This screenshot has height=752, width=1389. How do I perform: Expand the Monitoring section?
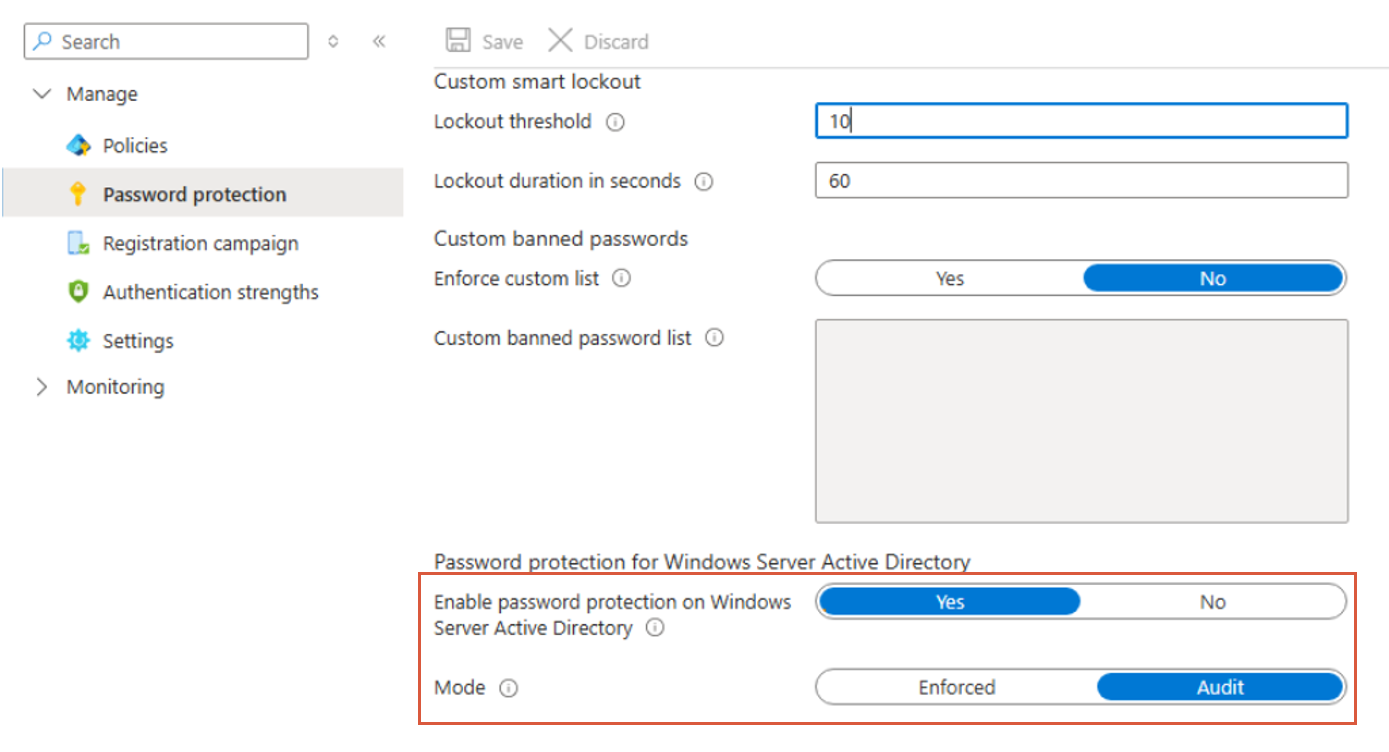(42, 387)
